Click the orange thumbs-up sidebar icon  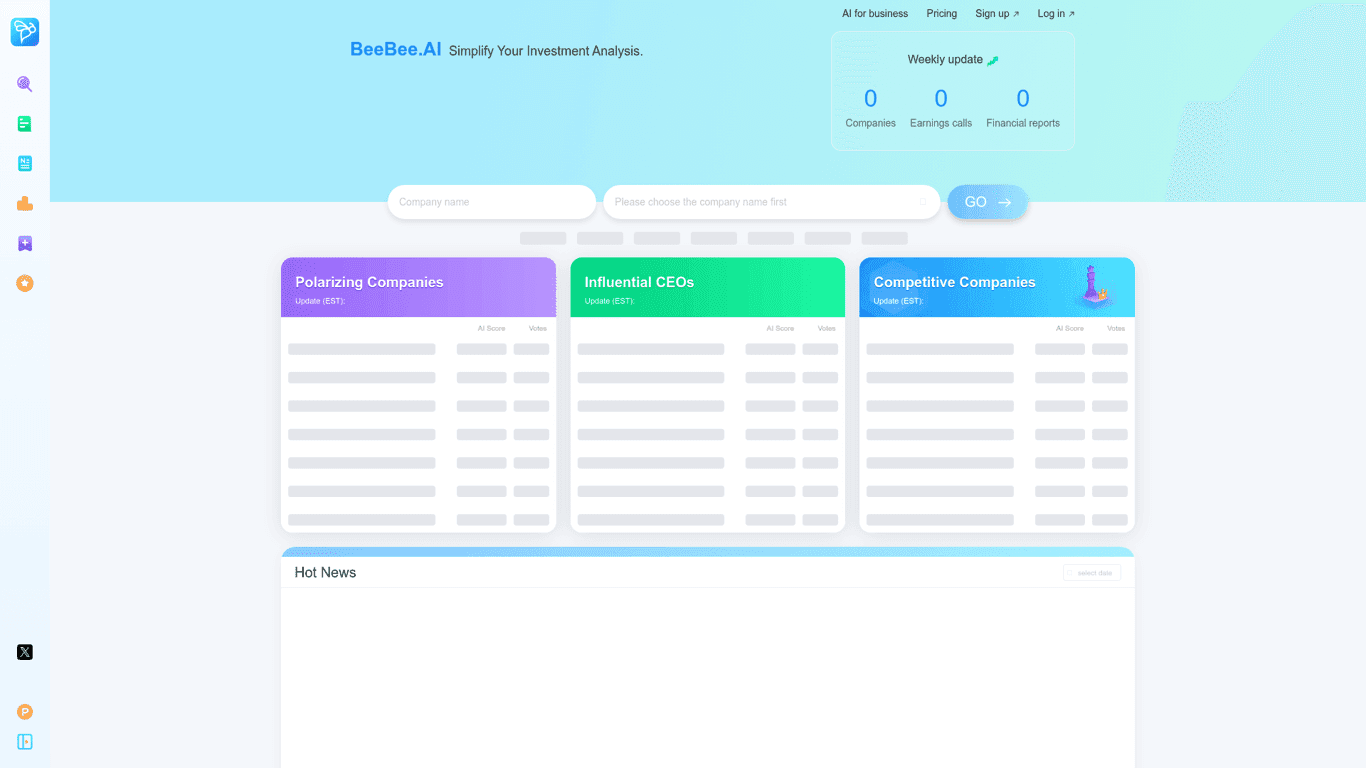pyautogui.click(x=25, y=204)
